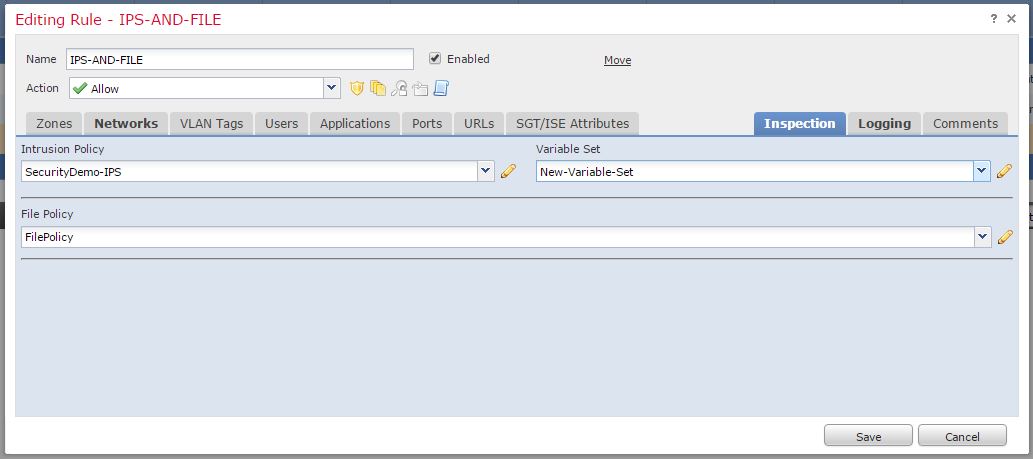Go to the Applications tab

pos(355,124)
